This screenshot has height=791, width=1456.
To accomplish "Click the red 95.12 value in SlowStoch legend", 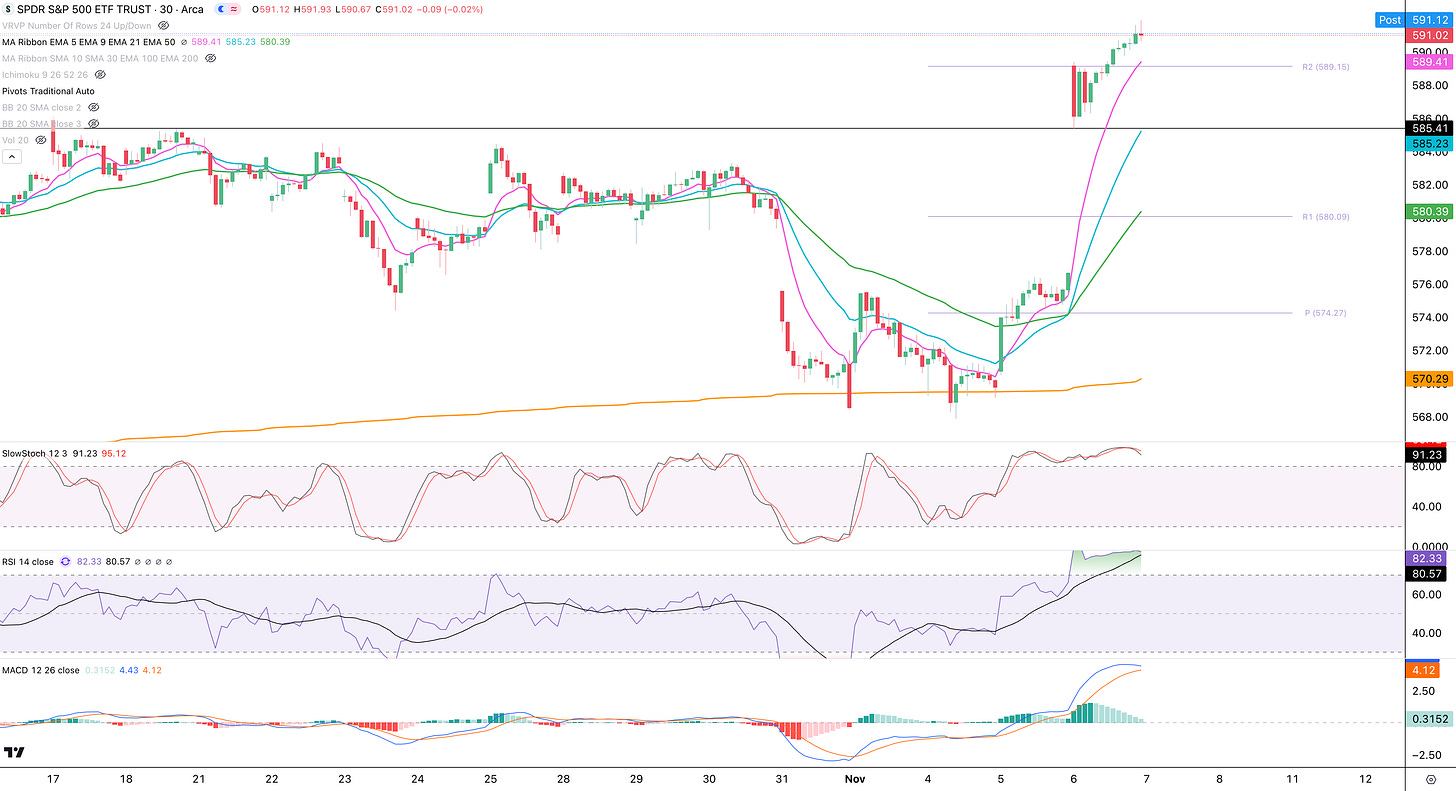I will point(113,453).
